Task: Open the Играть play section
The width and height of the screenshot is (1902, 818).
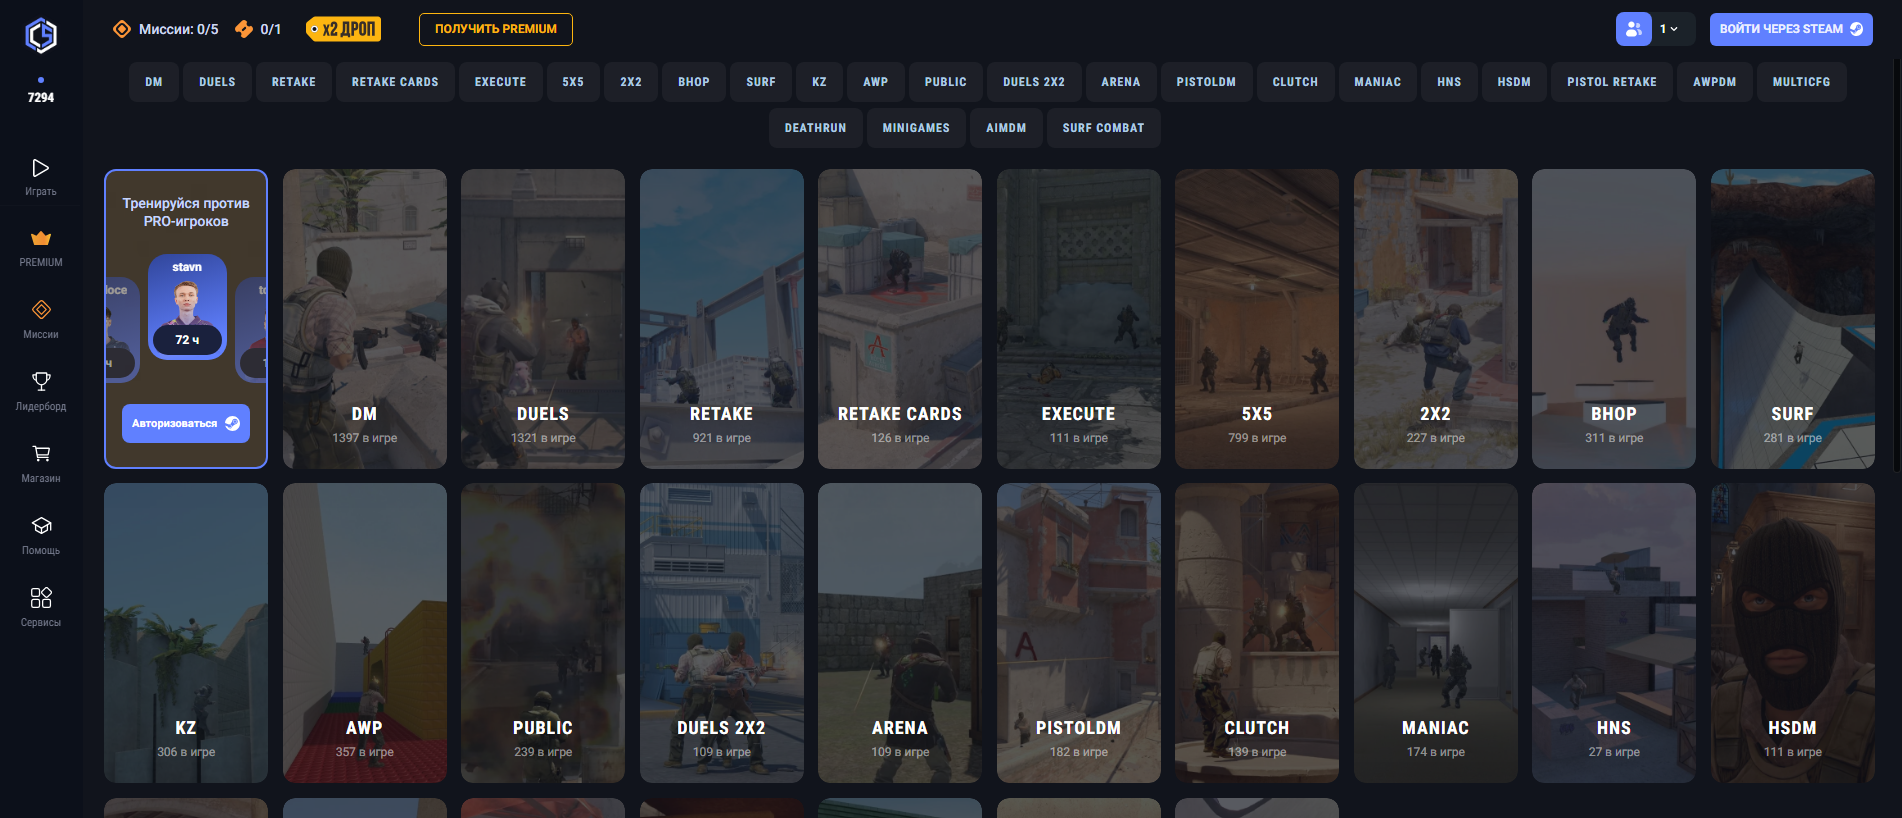Action: point(41,176)
